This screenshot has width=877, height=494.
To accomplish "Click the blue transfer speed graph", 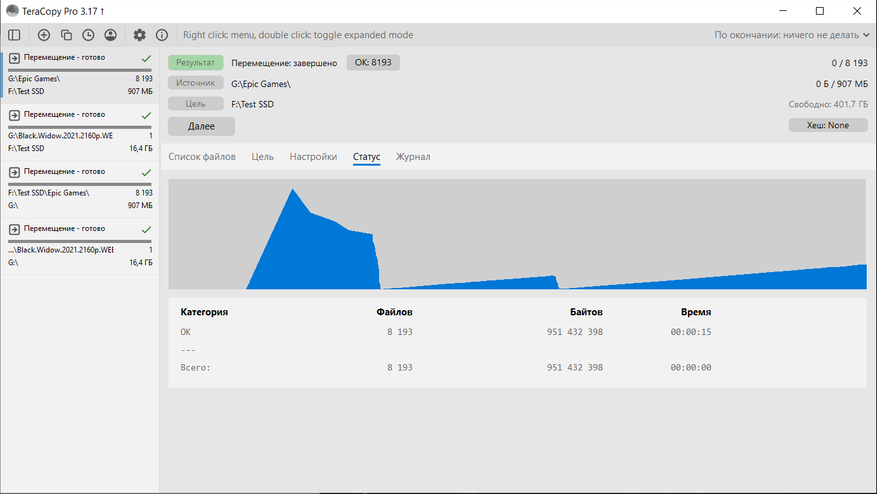I will [x=517, y=234].
